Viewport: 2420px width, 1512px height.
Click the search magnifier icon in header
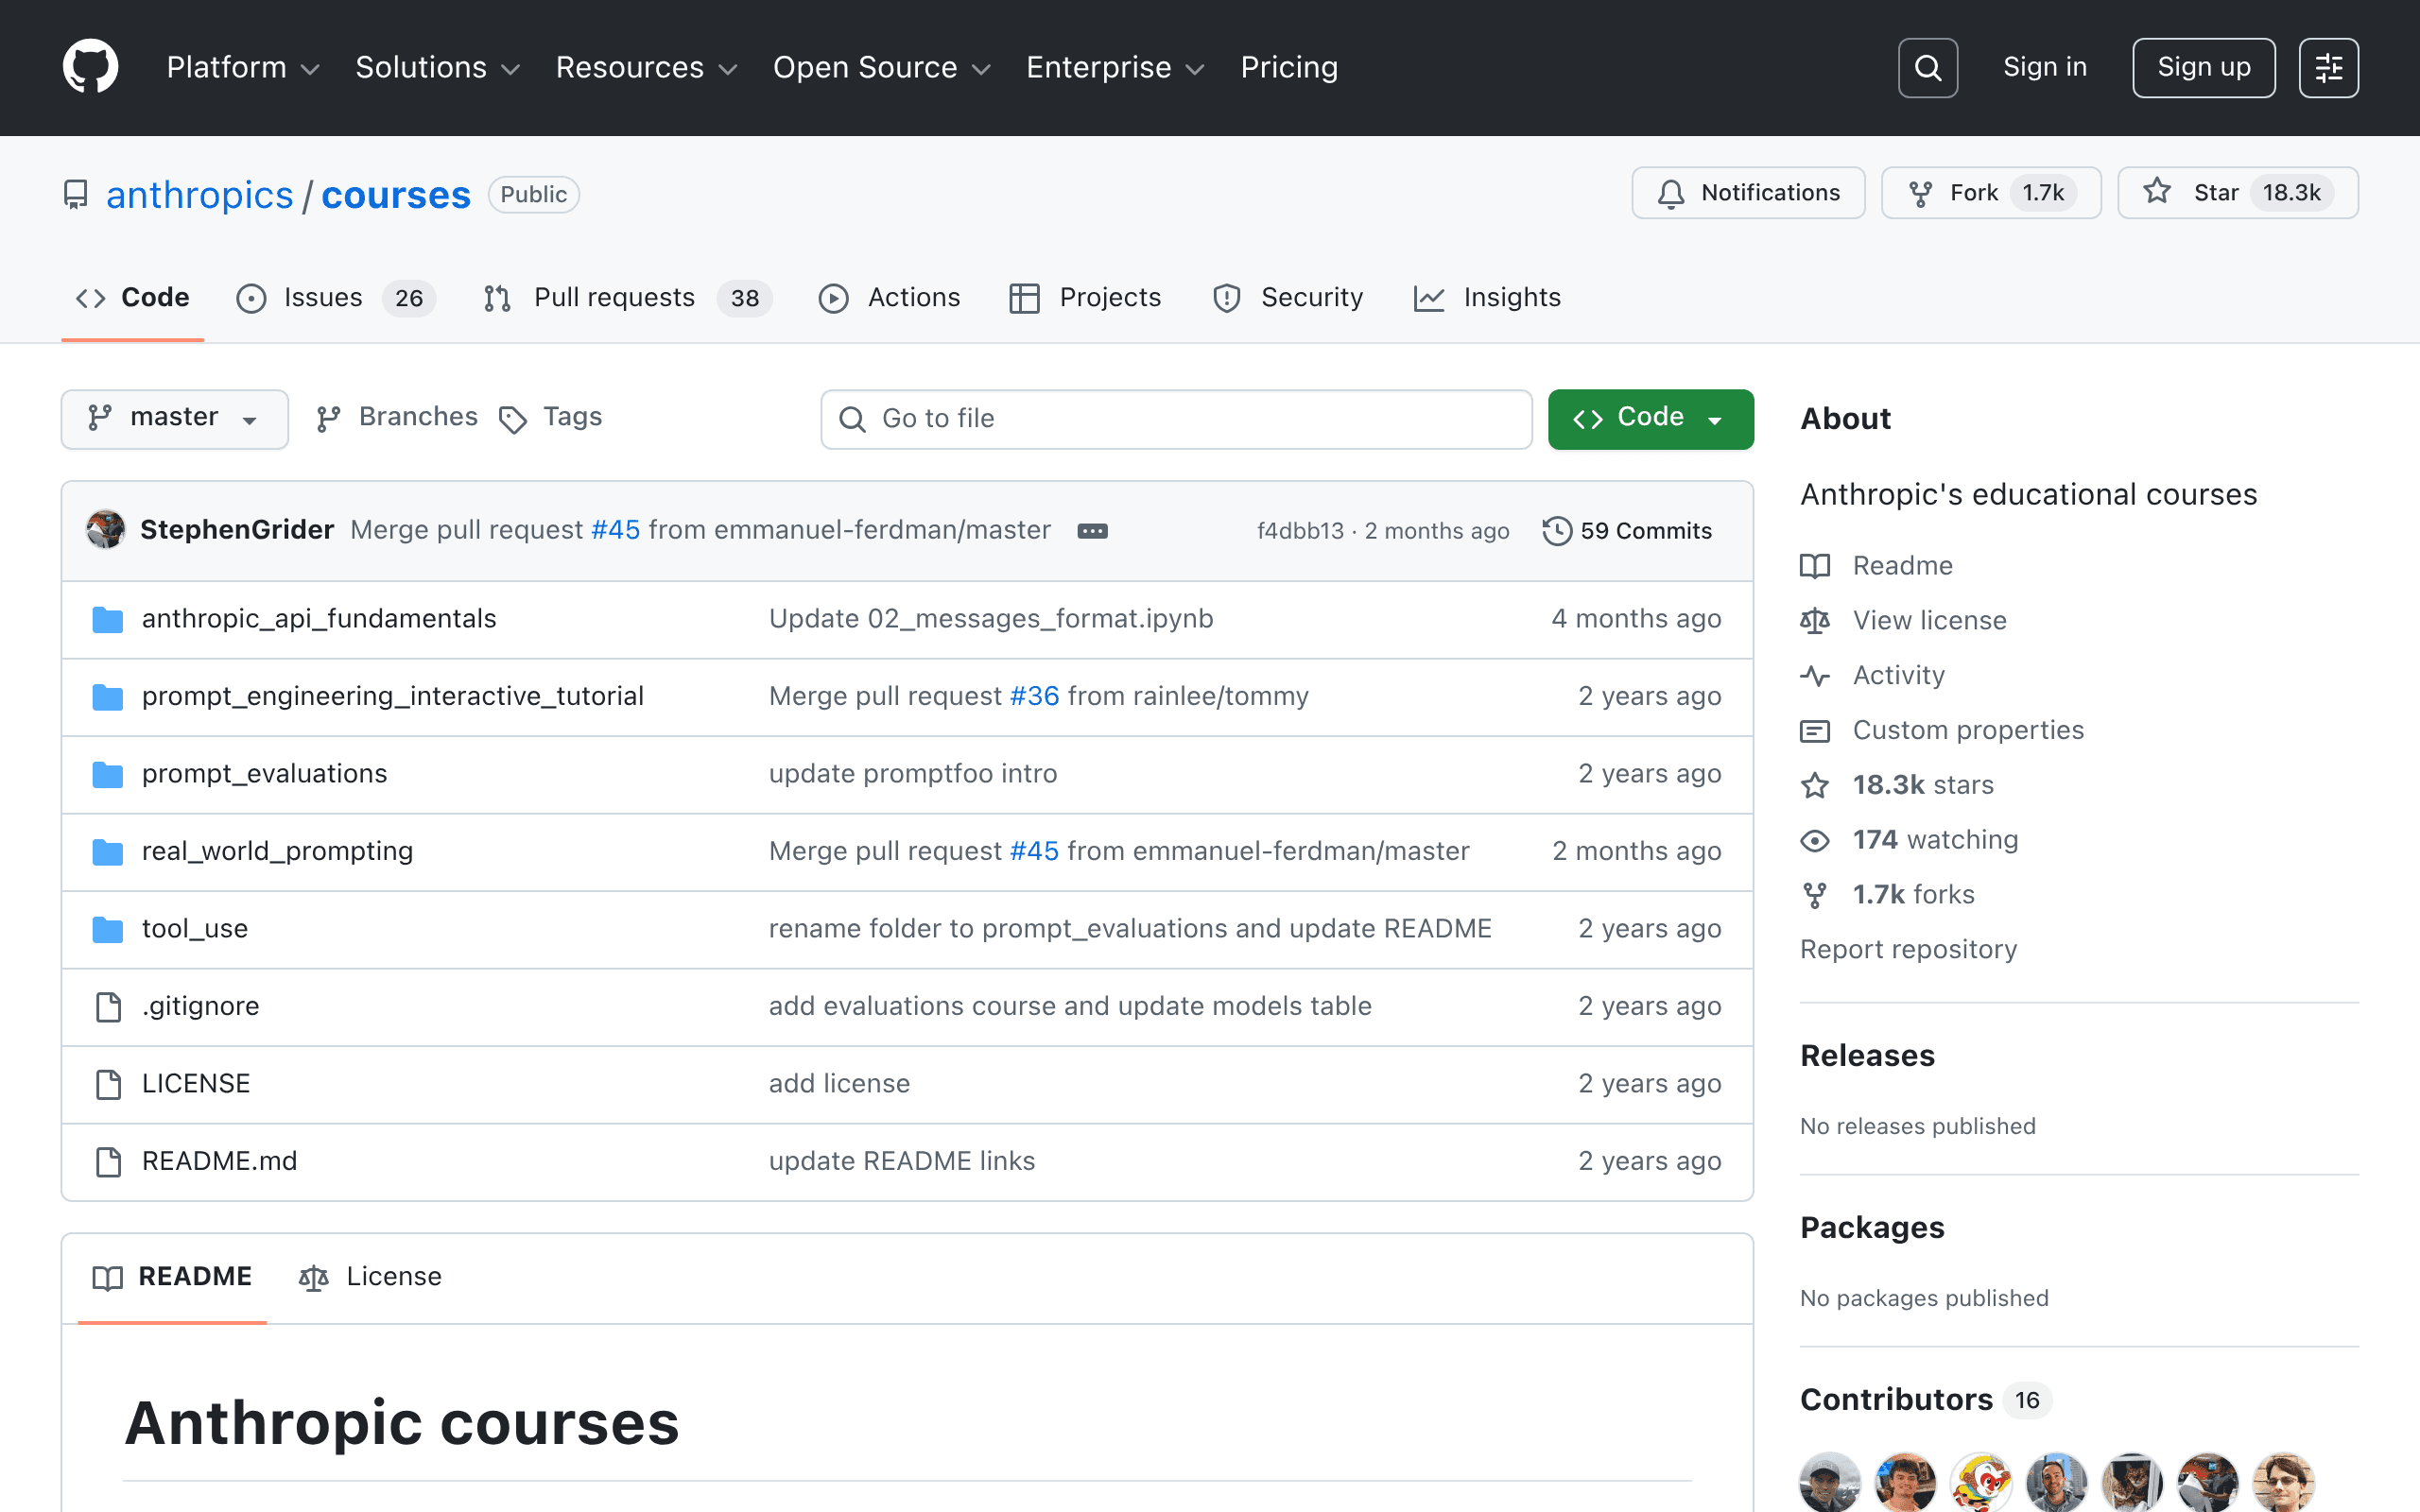pos(1927,68)
